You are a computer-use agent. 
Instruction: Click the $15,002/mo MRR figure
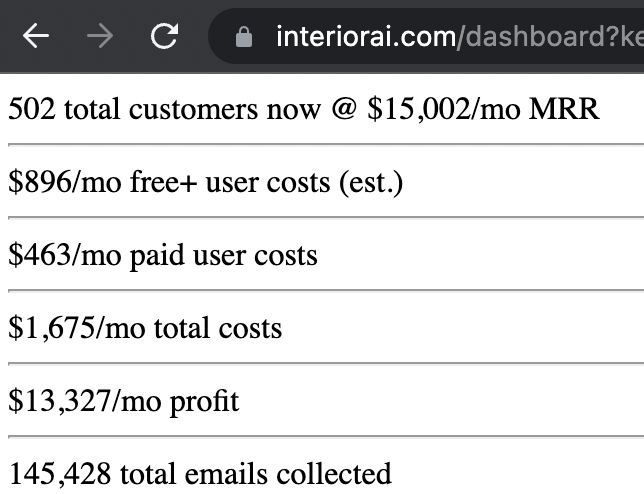click(483, 109)
